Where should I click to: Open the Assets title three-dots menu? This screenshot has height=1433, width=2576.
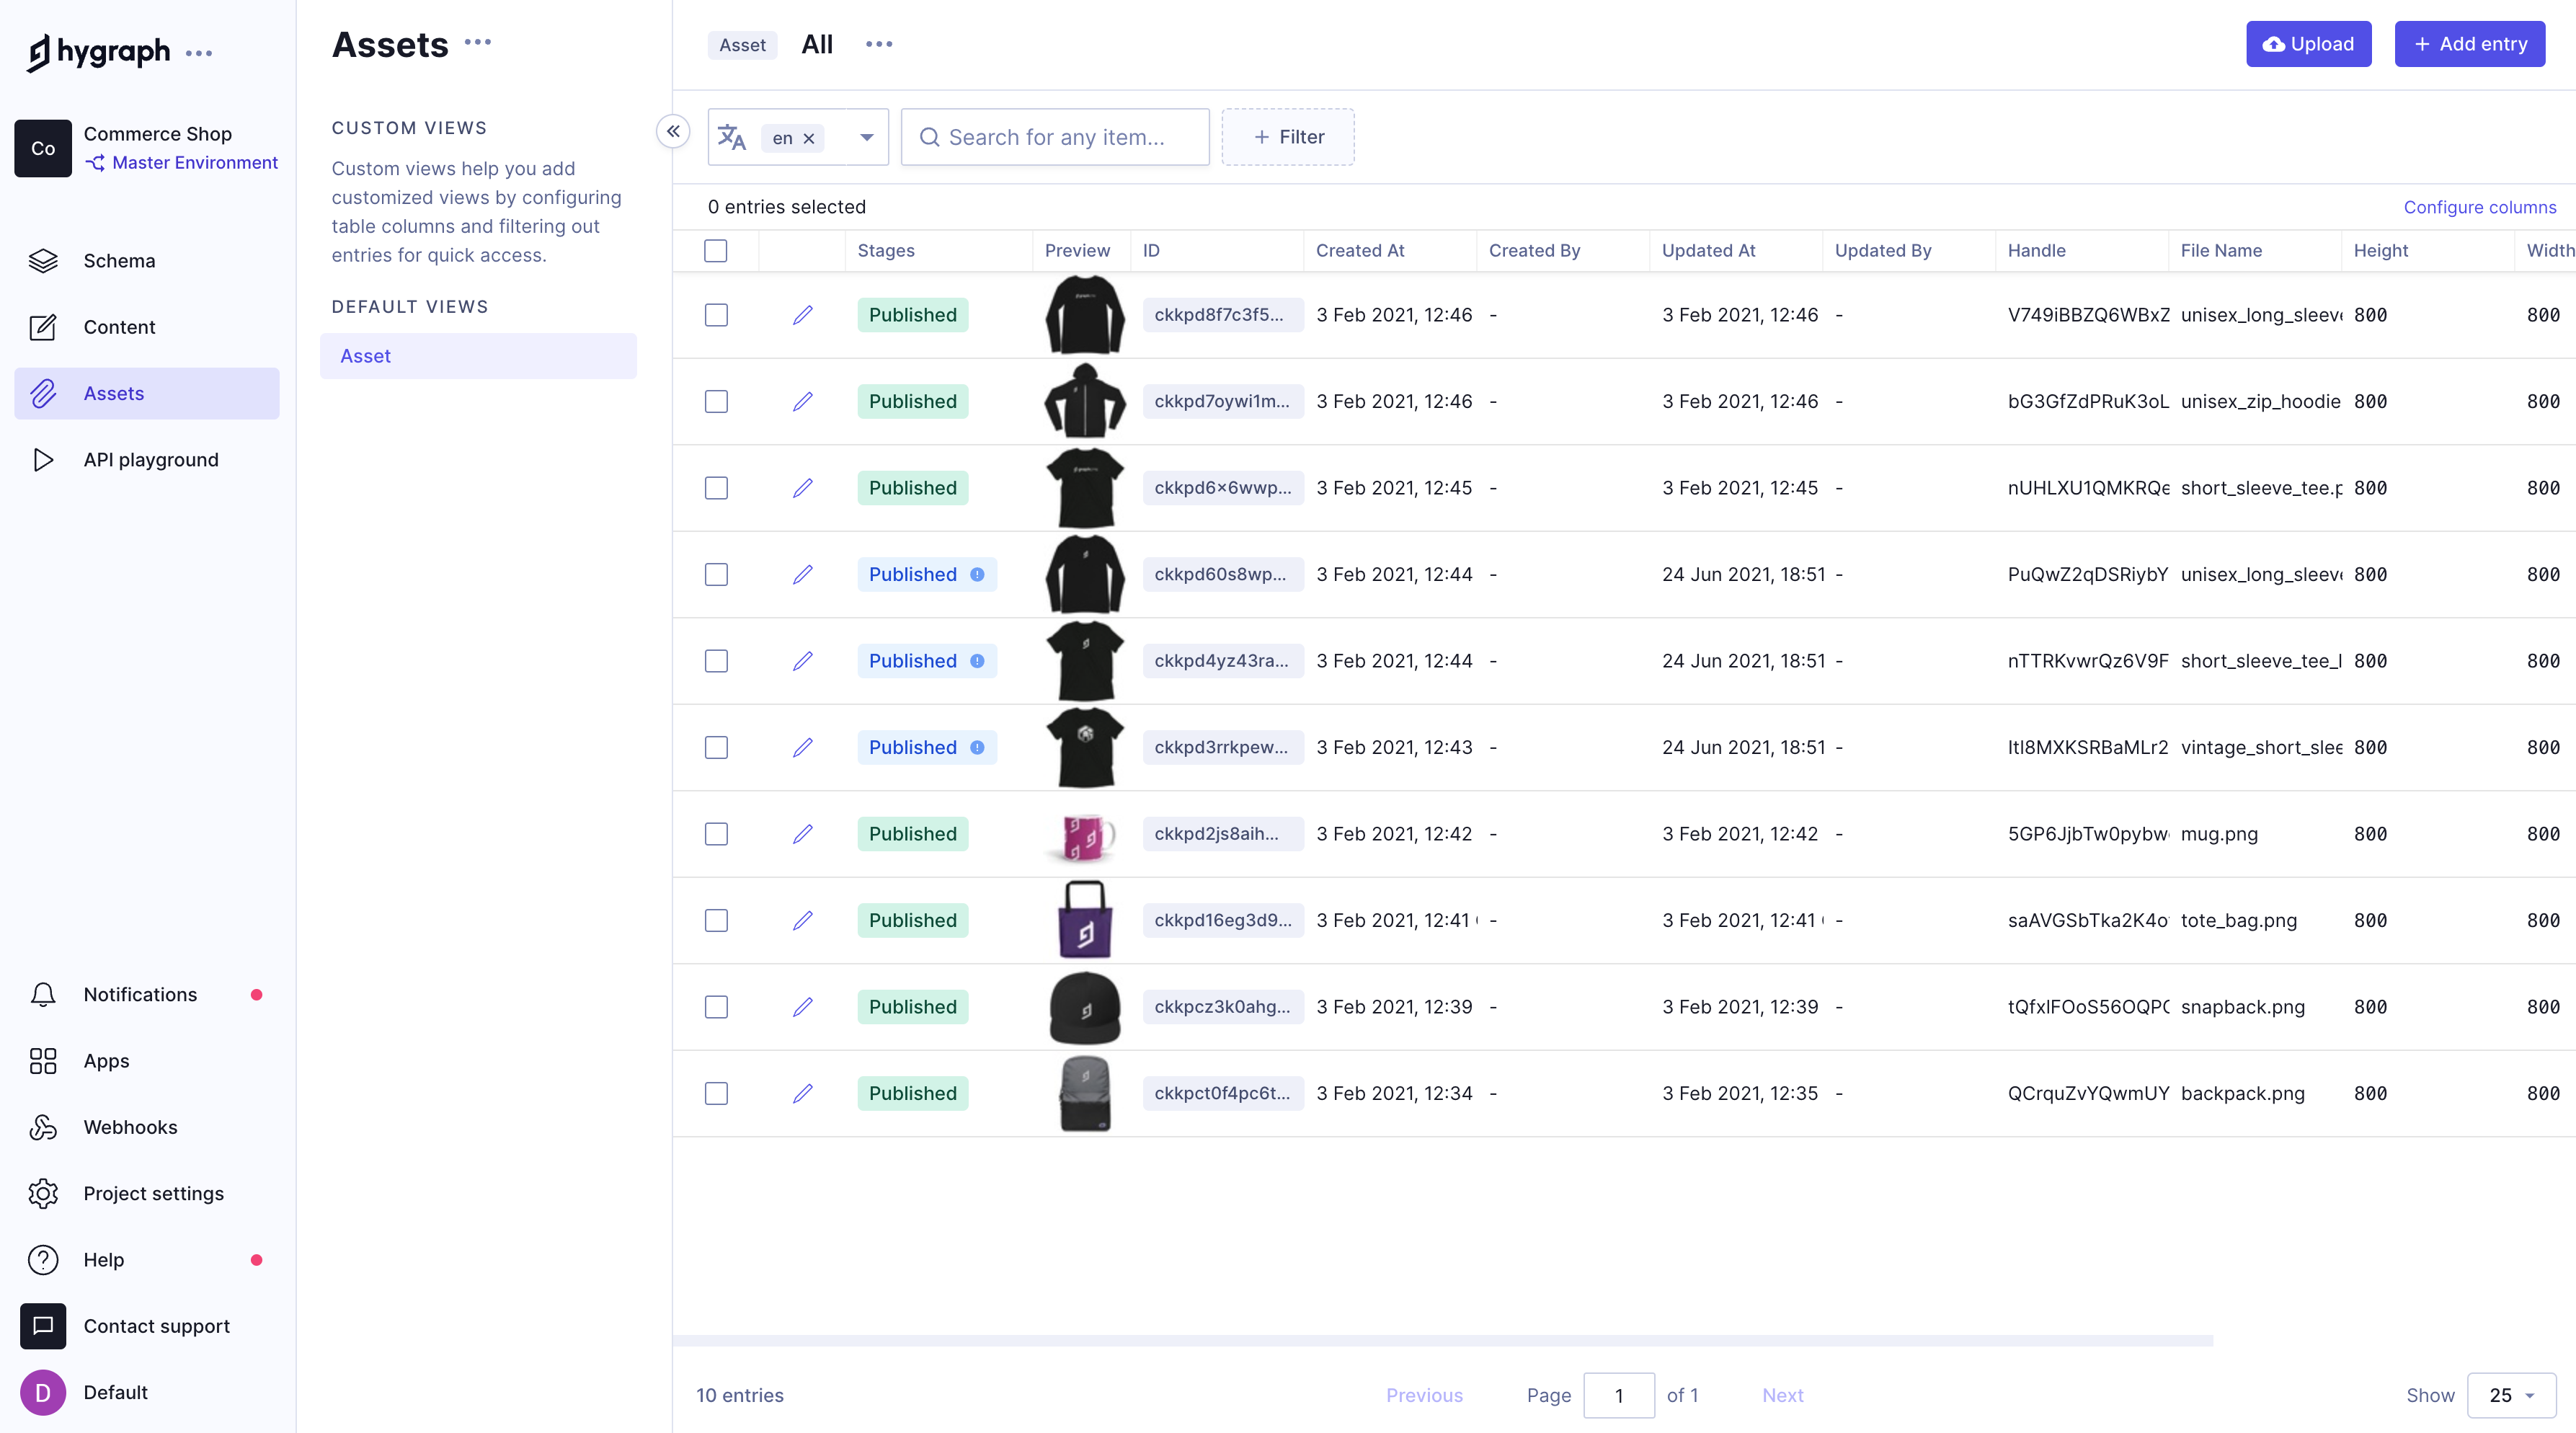coord(478,42)
